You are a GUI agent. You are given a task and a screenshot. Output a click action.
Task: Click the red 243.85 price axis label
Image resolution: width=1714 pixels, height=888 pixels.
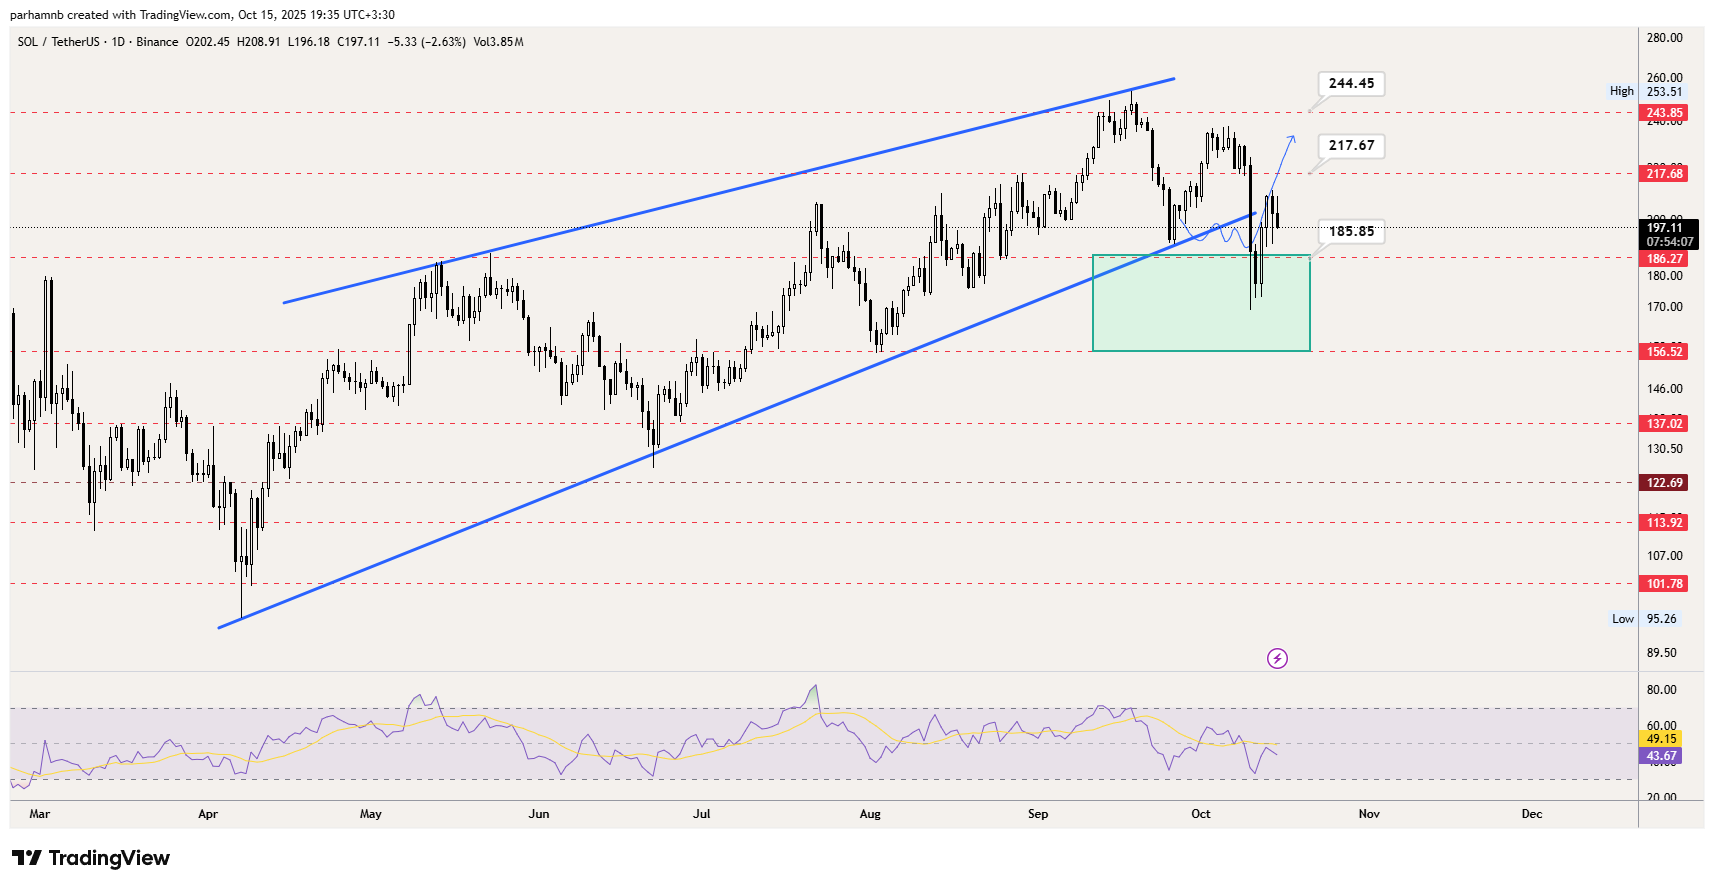pyautogui.click(x=1665, y=113)
